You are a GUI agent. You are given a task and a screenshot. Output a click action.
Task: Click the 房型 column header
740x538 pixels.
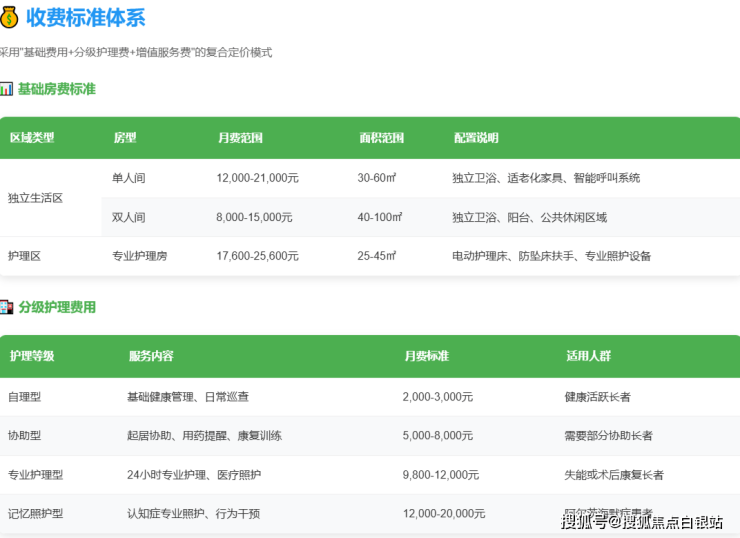pyautogui.click(x=124, y=138)
